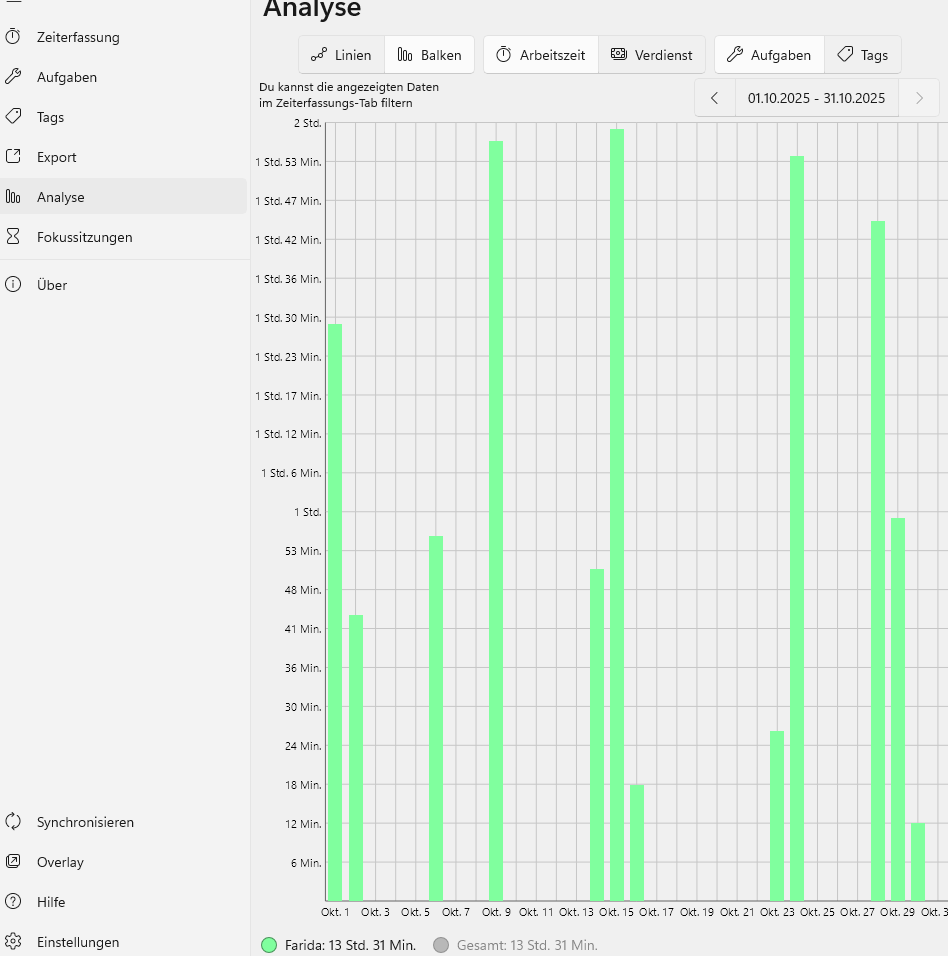
Task: Group chart by Aufgaben
Action: click(769, 55)
